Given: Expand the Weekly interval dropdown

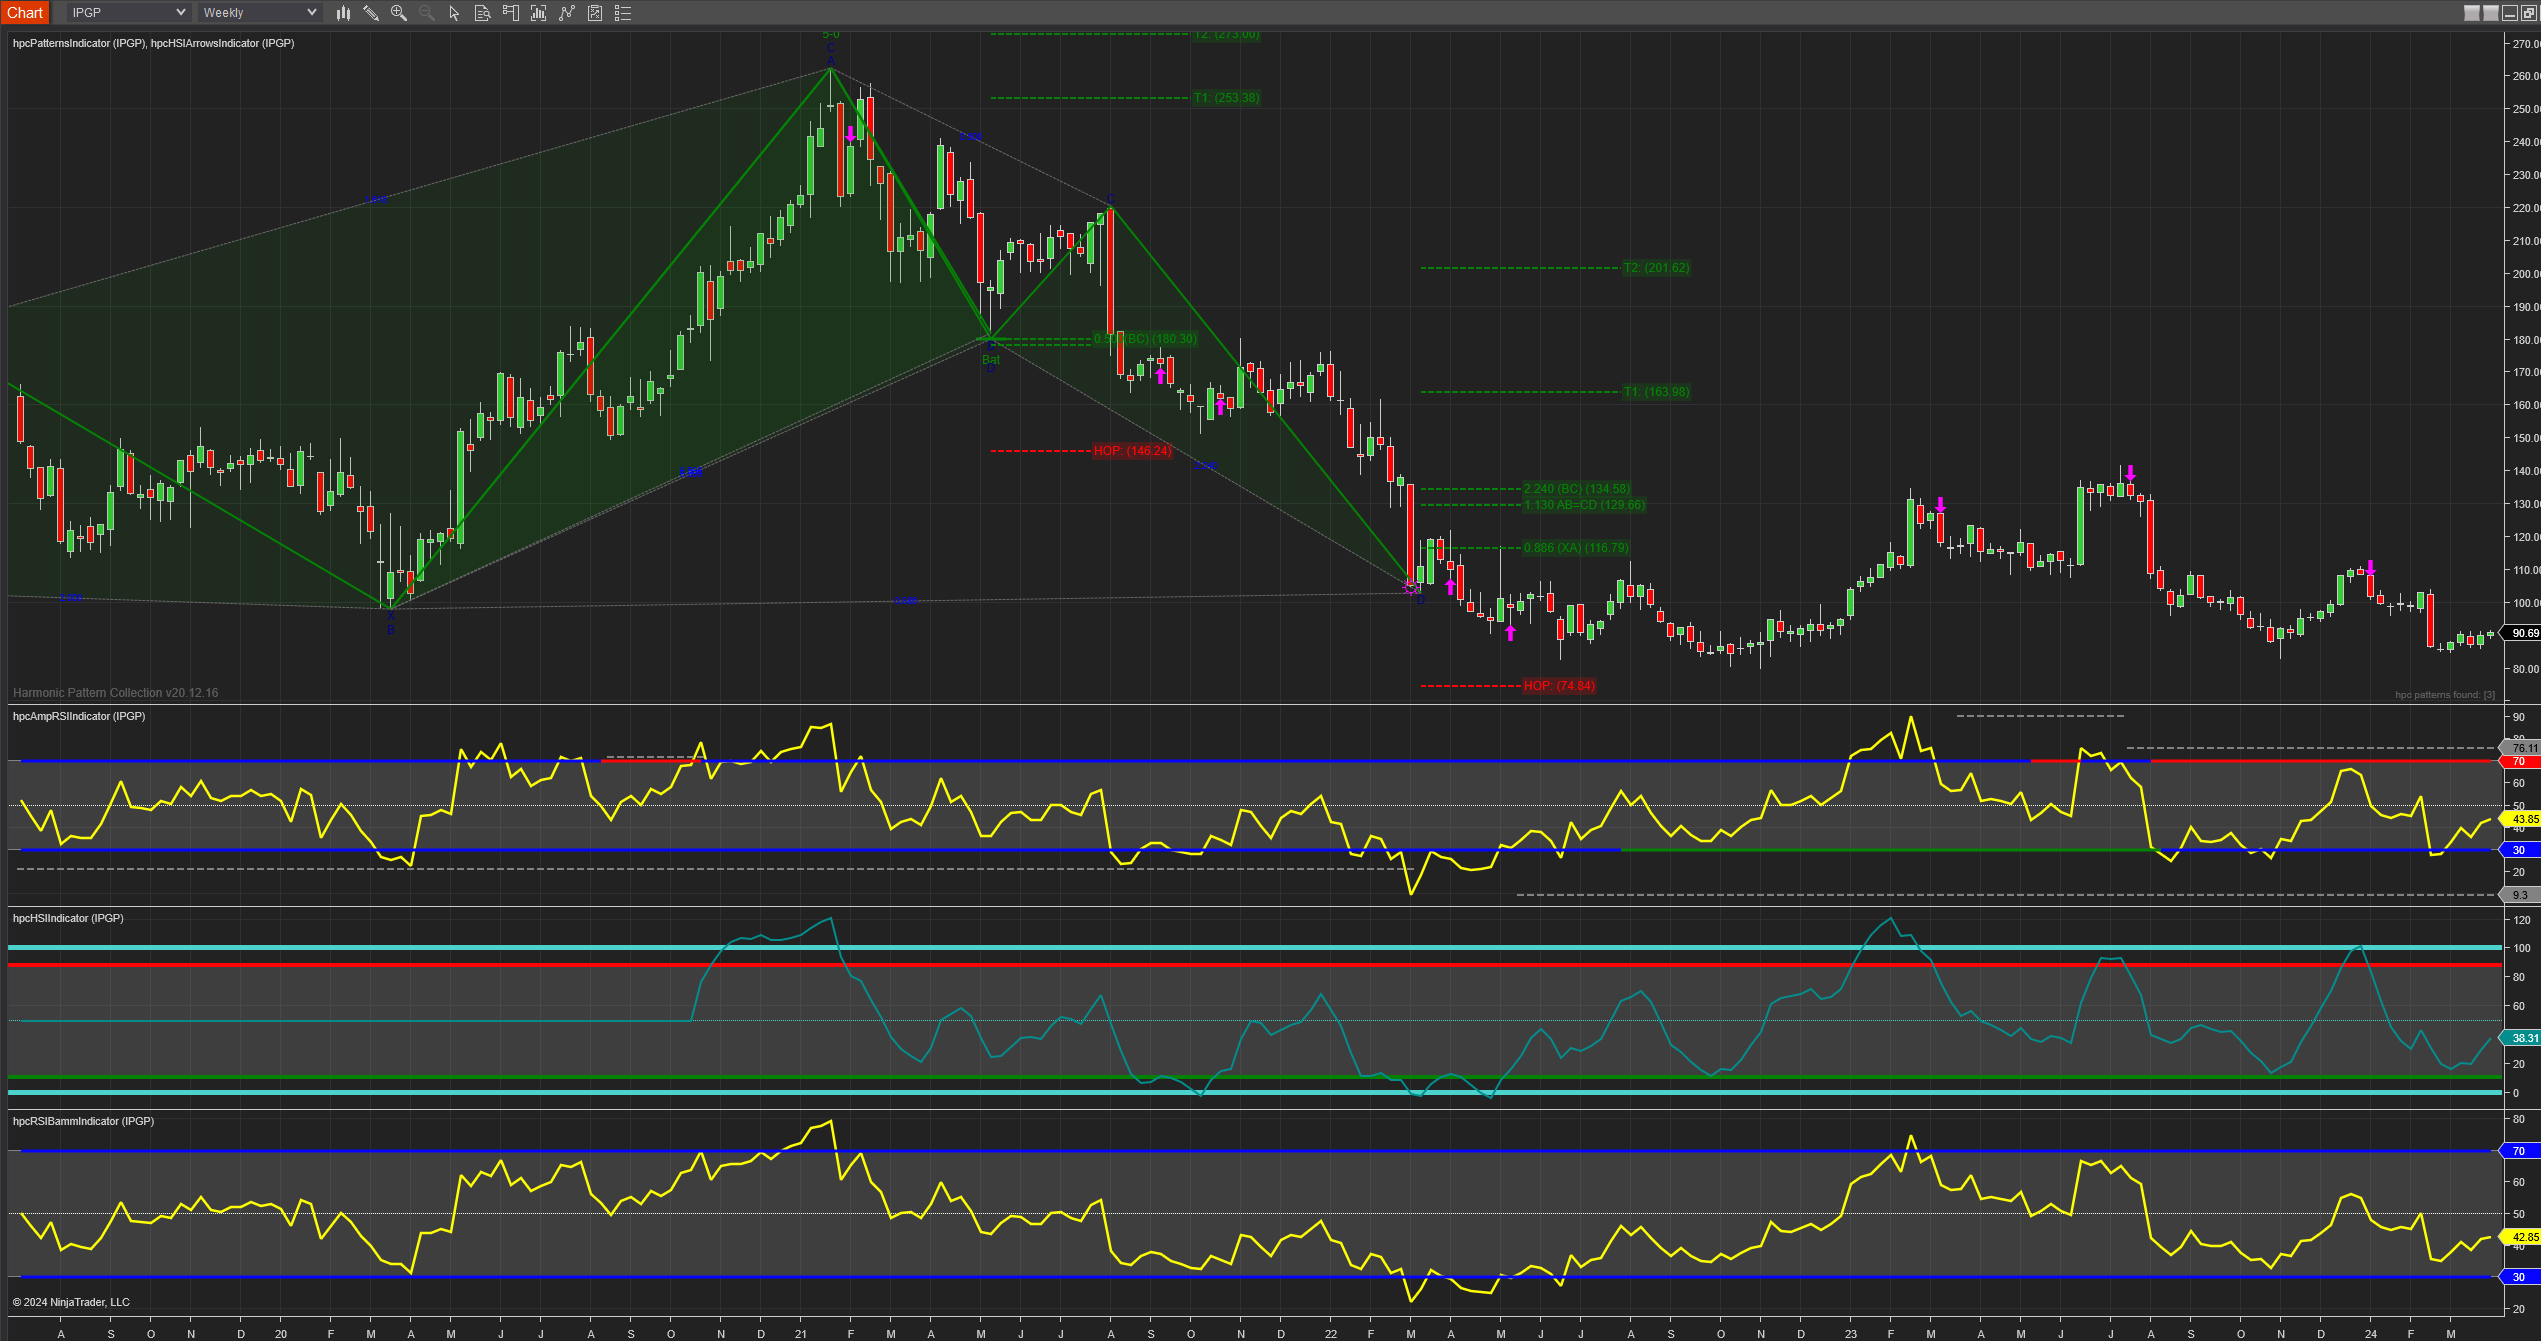Looking at the screenshot, I should [311, 13].
